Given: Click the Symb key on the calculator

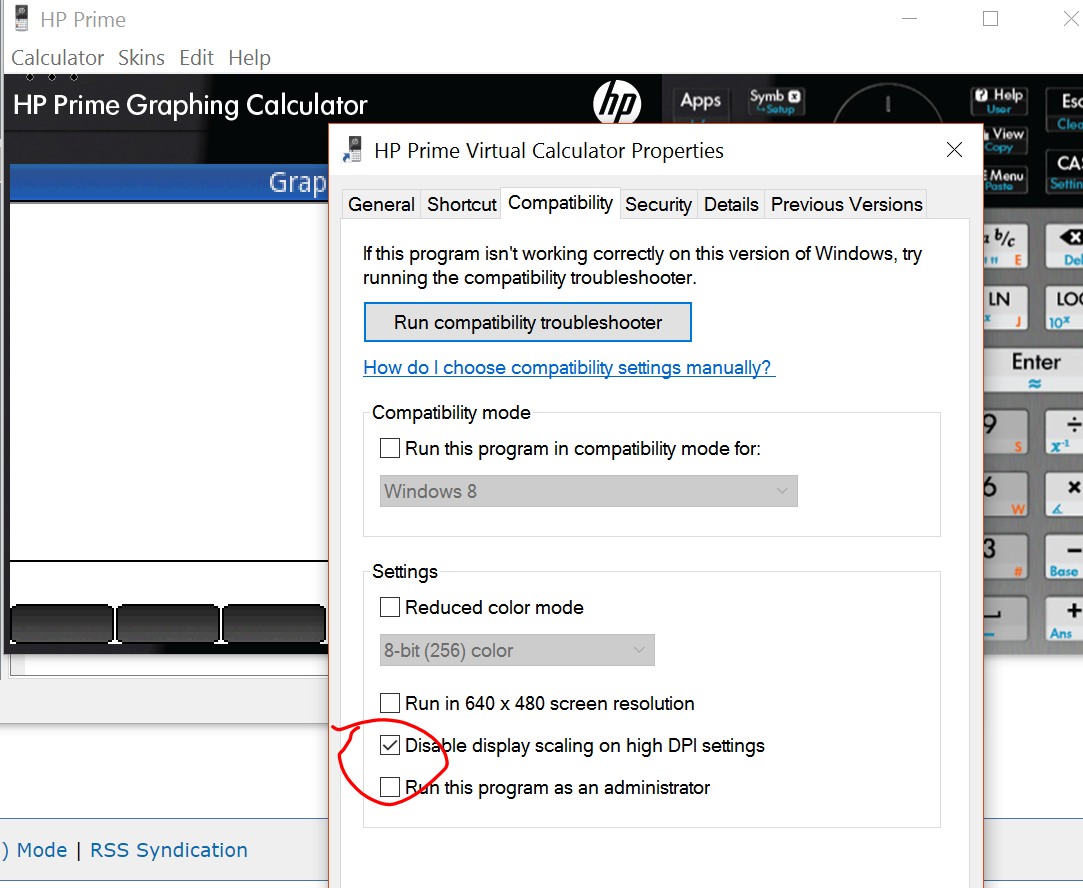Looking at the screenshot, I should coord(775,102).
